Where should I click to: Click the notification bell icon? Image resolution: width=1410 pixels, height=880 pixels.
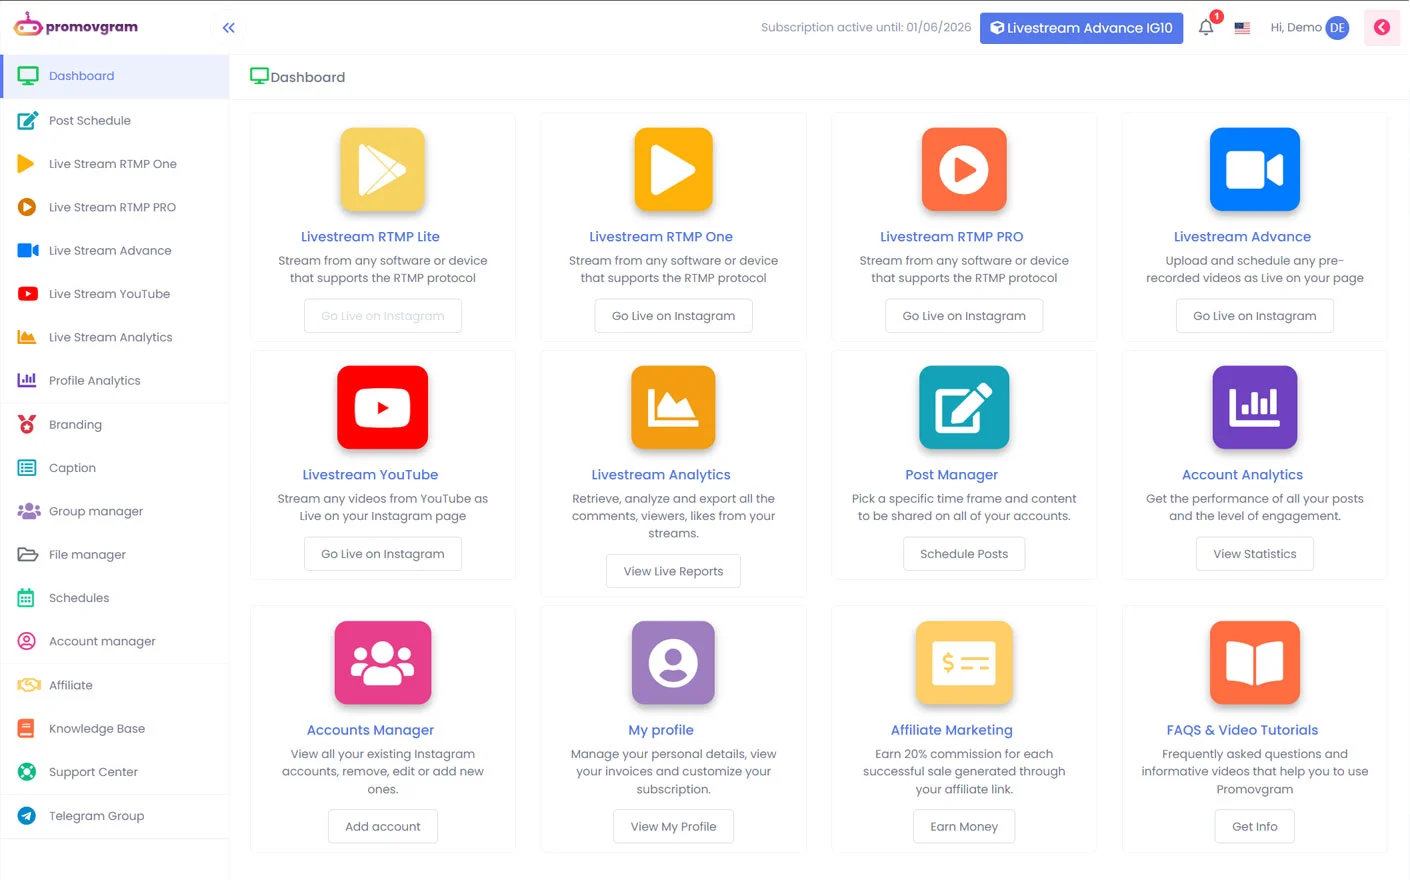(x=1206, y=28)
